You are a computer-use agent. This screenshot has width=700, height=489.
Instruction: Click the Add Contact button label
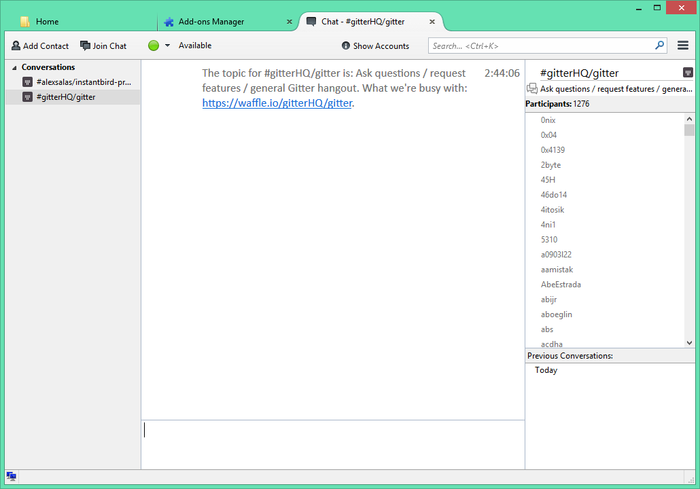(46, 46)
